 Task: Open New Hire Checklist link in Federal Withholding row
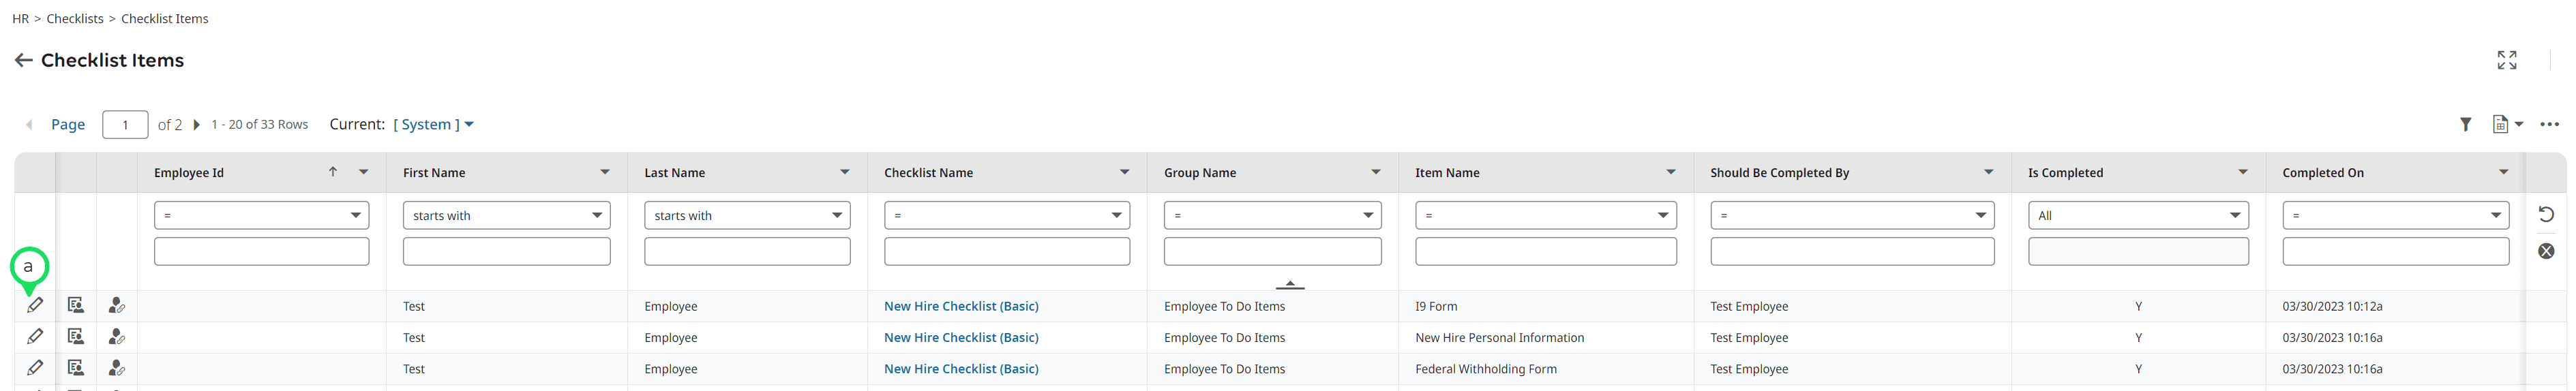point(961,368)
